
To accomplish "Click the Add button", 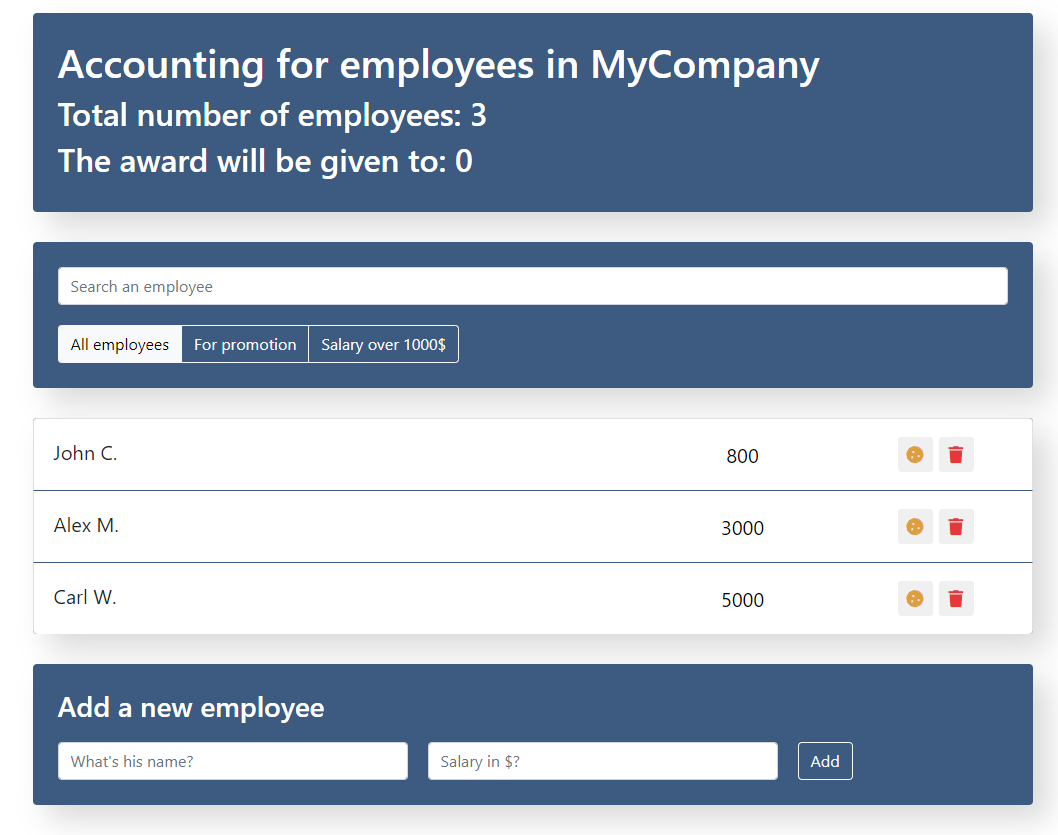I will click(825, 761).
